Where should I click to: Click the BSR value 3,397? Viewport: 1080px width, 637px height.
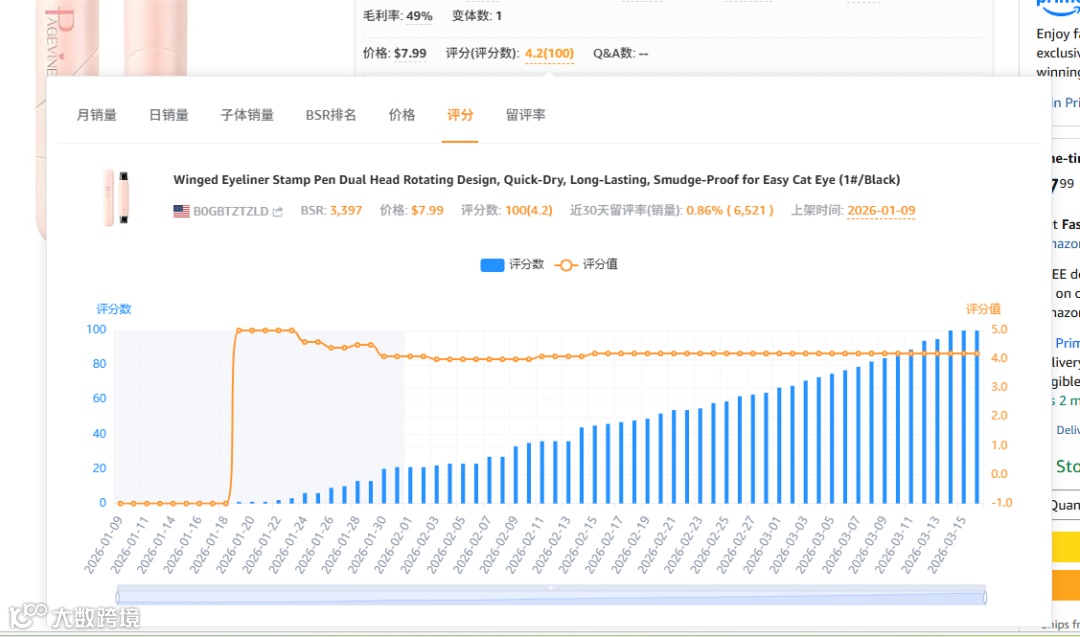click(346, 211)
